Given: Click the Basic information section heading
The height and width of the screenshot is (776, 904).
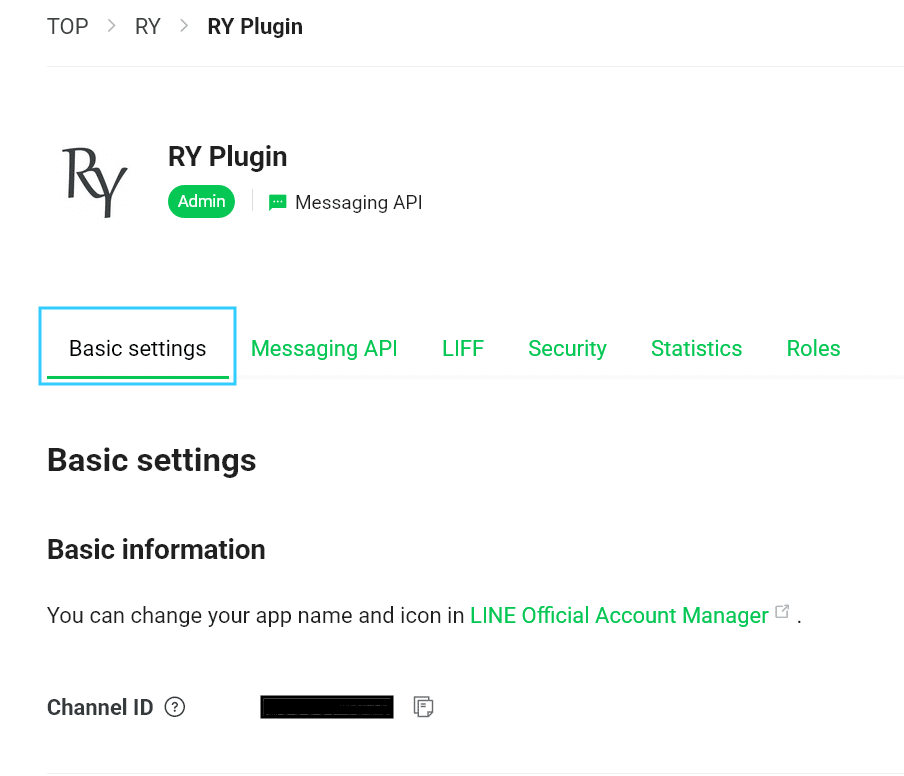Looking at the screenshot, I should 156,549.
